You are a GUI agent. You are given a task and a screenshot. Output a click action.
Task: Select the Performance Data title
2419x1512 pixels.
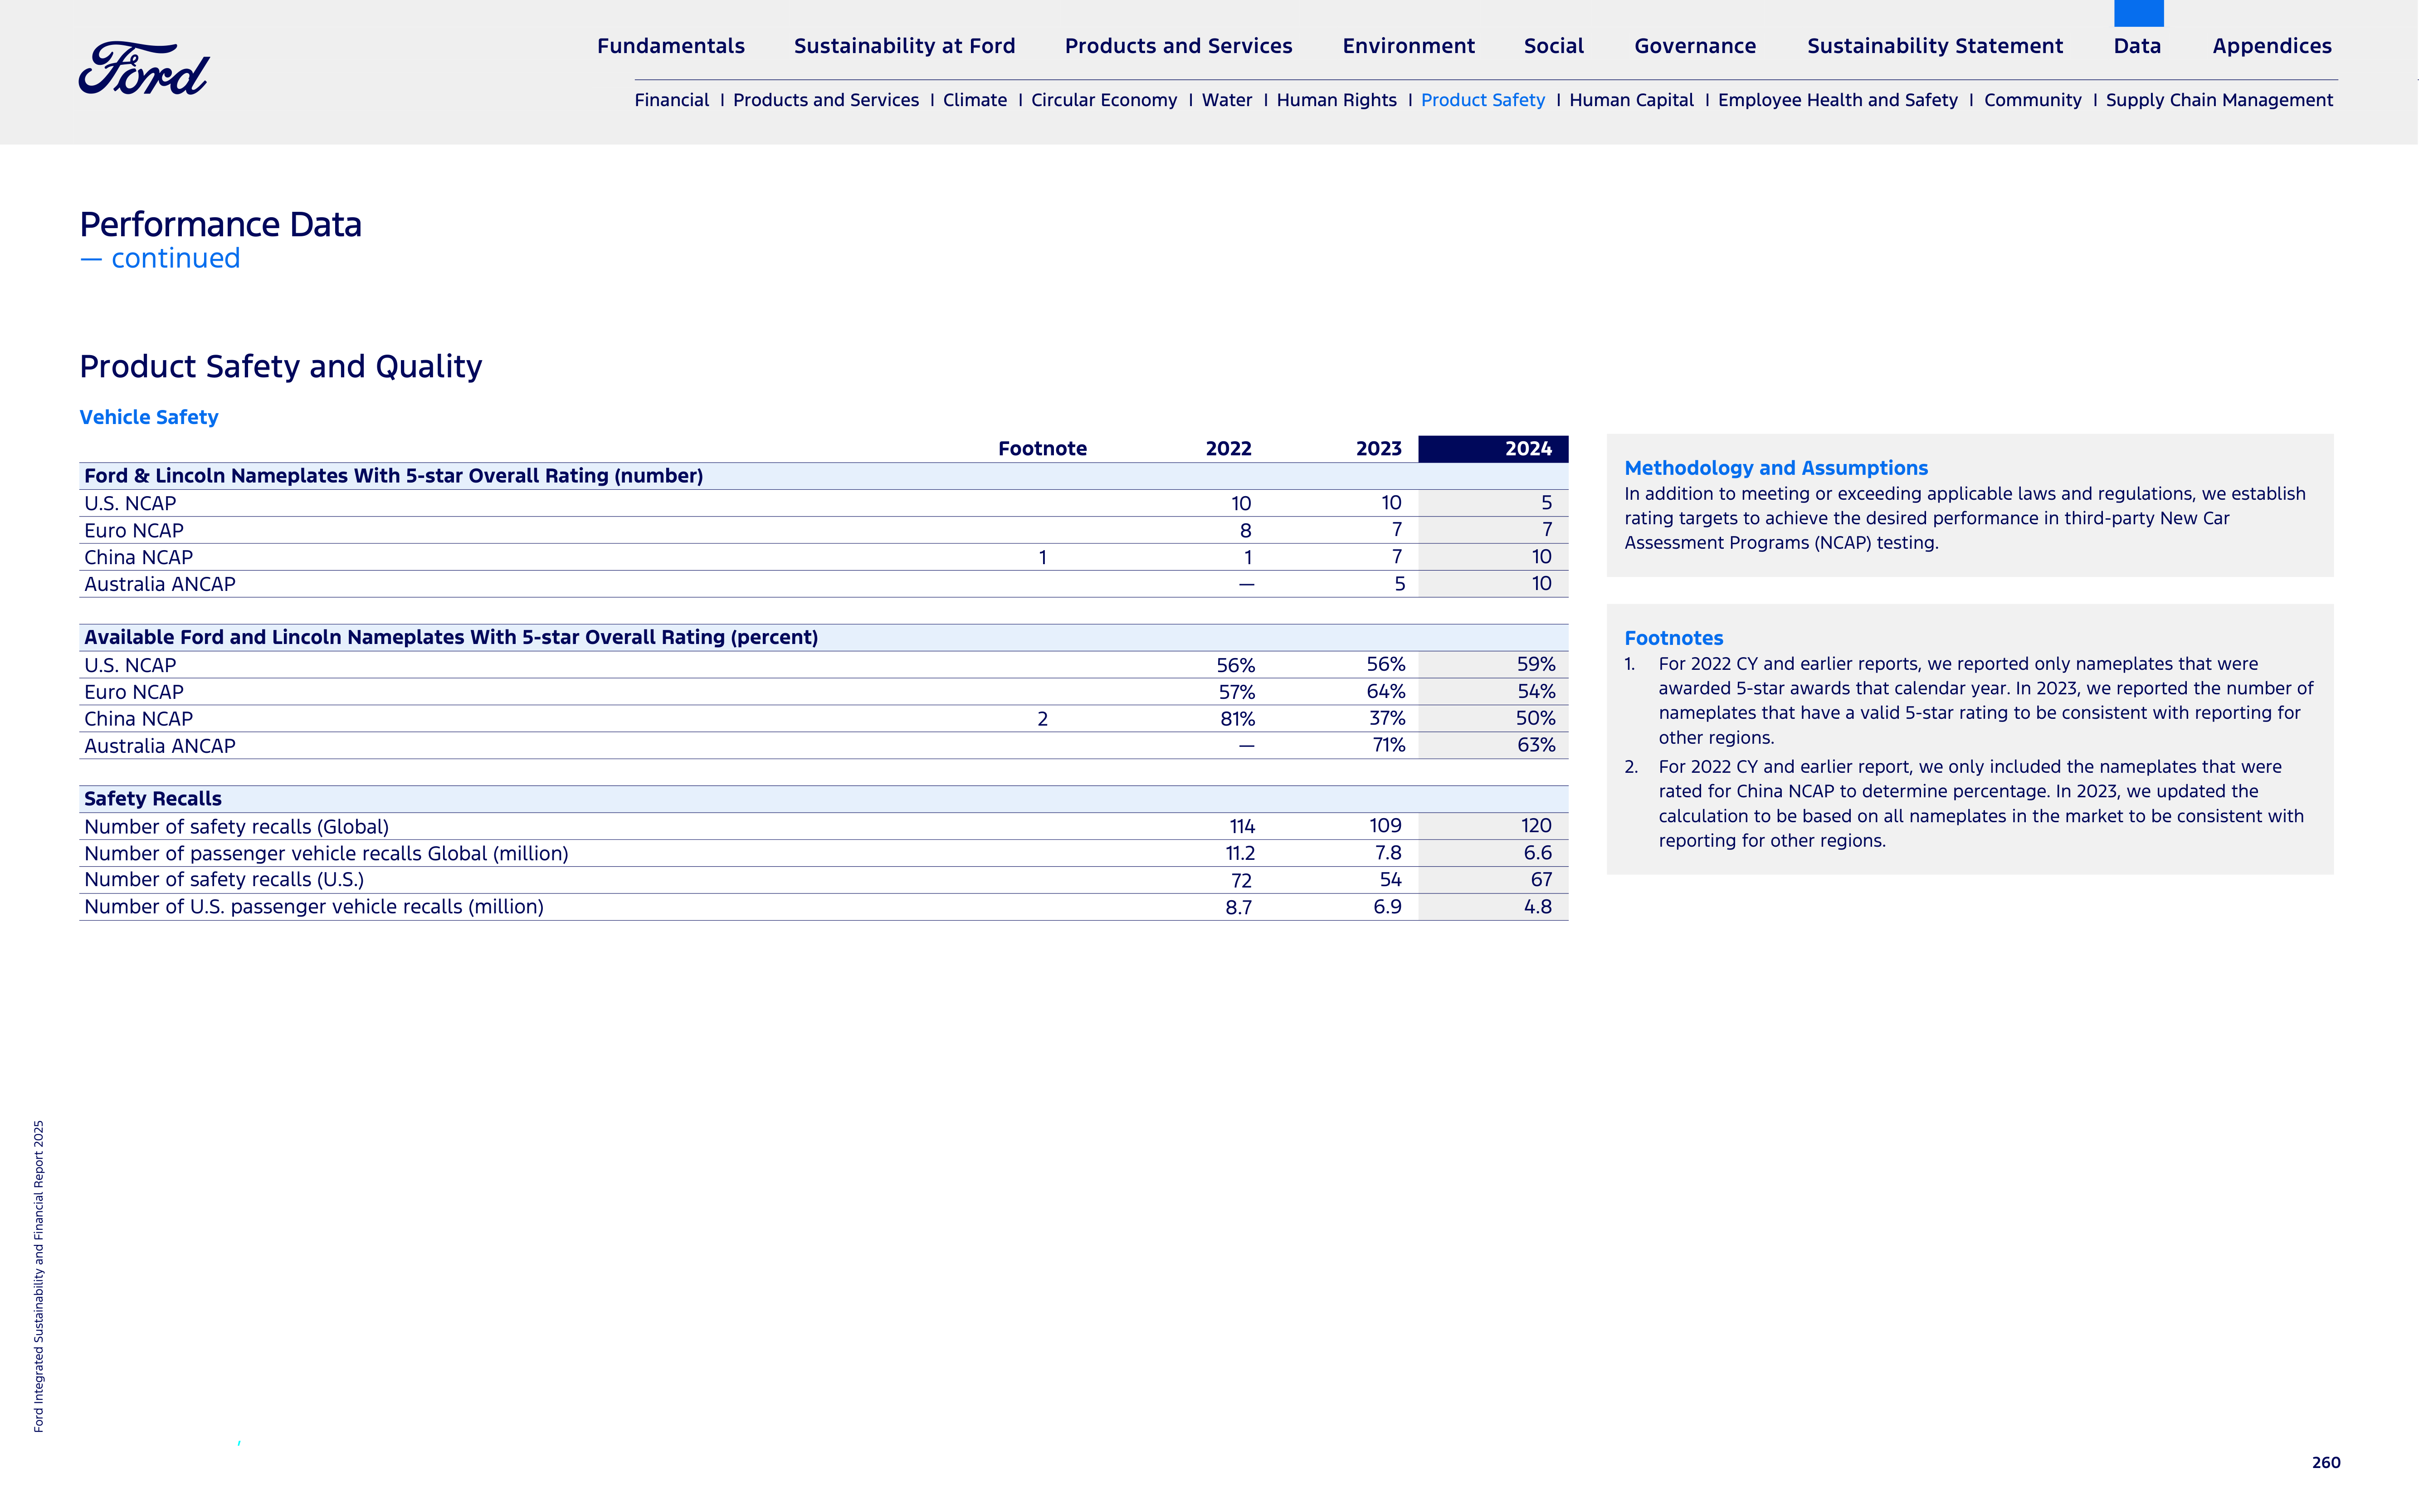221,224
